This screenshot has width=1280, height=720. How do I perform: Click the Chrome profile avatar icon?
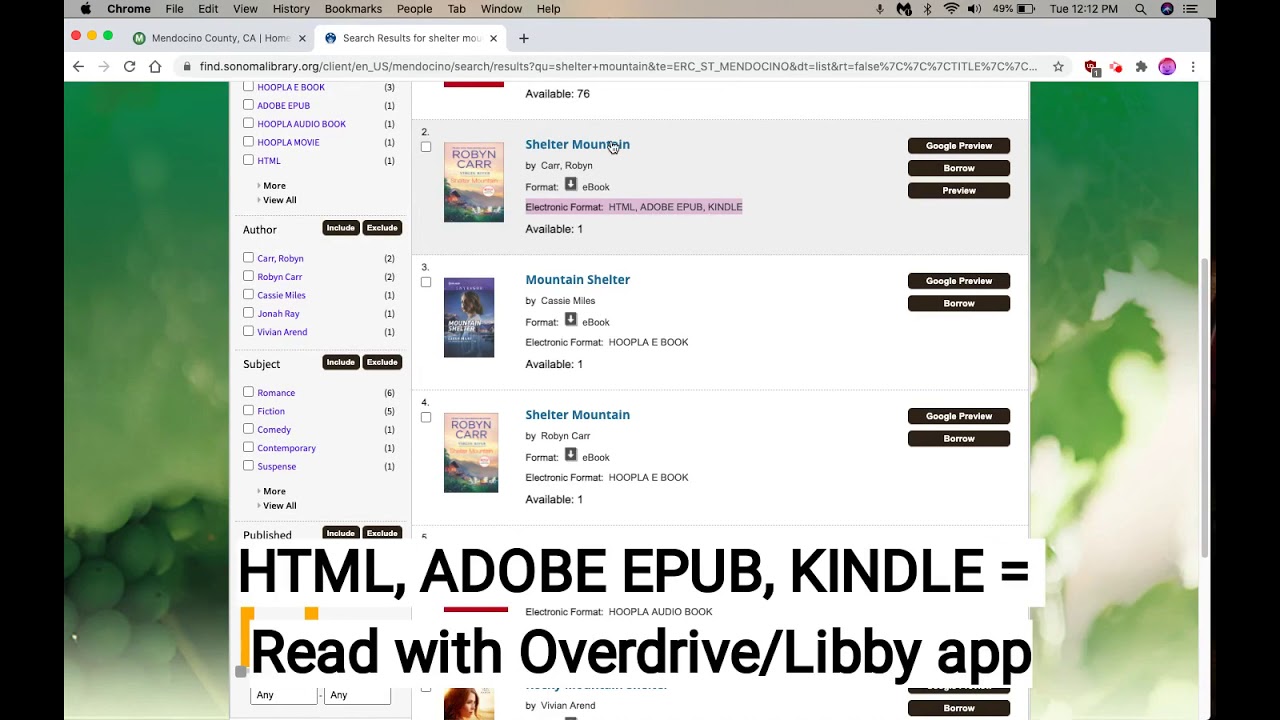[1167, 66]
